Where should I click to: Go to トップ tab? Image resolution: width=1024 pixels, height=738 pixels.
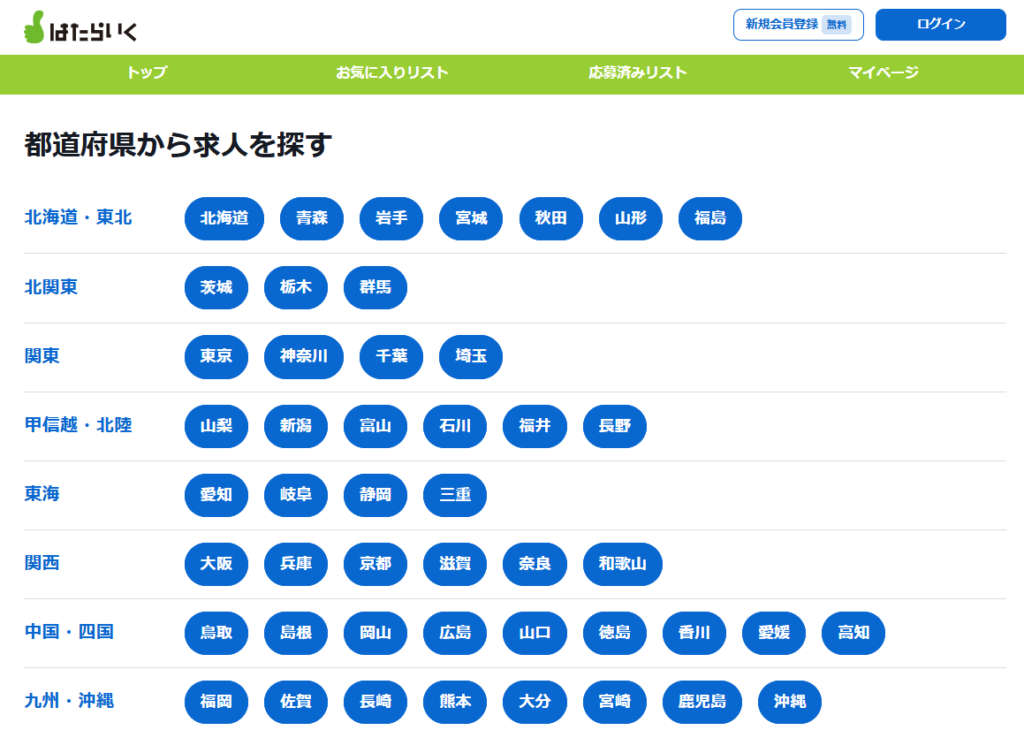point(147,72)
